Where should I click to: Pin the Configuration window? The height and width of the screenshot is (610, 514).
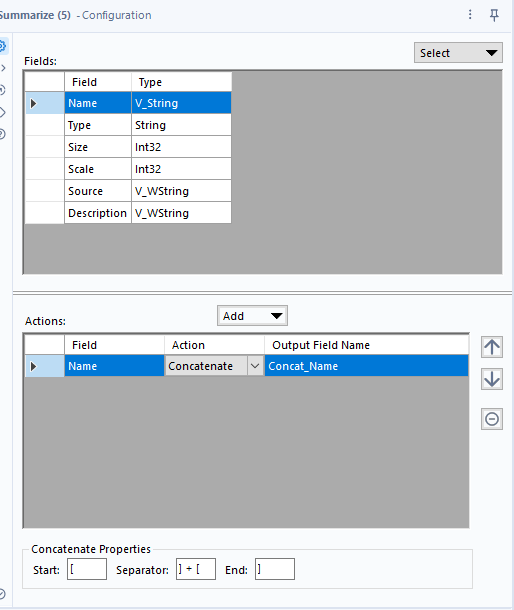point(494,15)
